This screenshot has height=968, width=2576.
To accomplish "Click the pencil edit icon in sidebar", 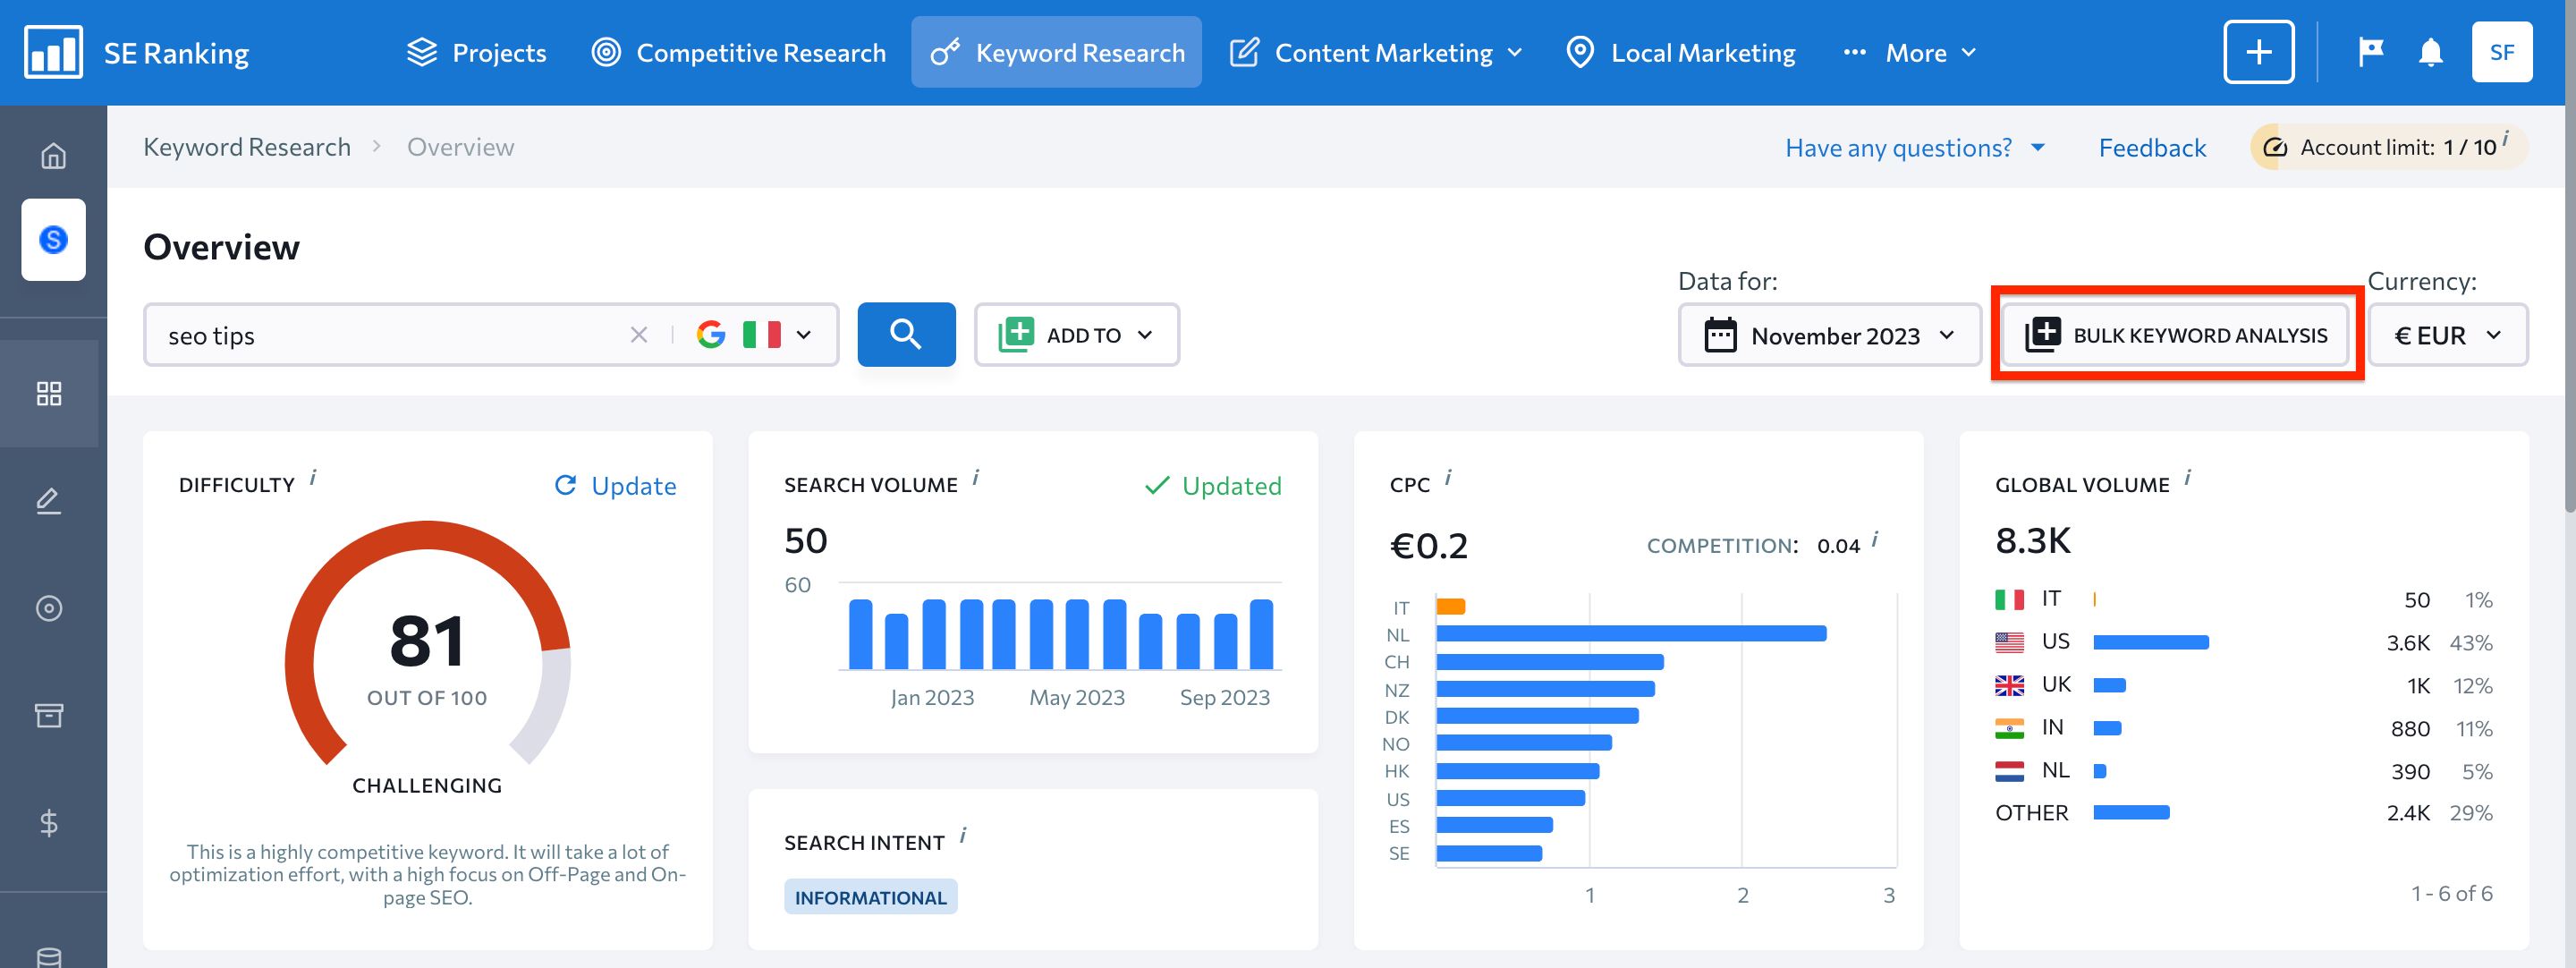I will click(49, 500).
